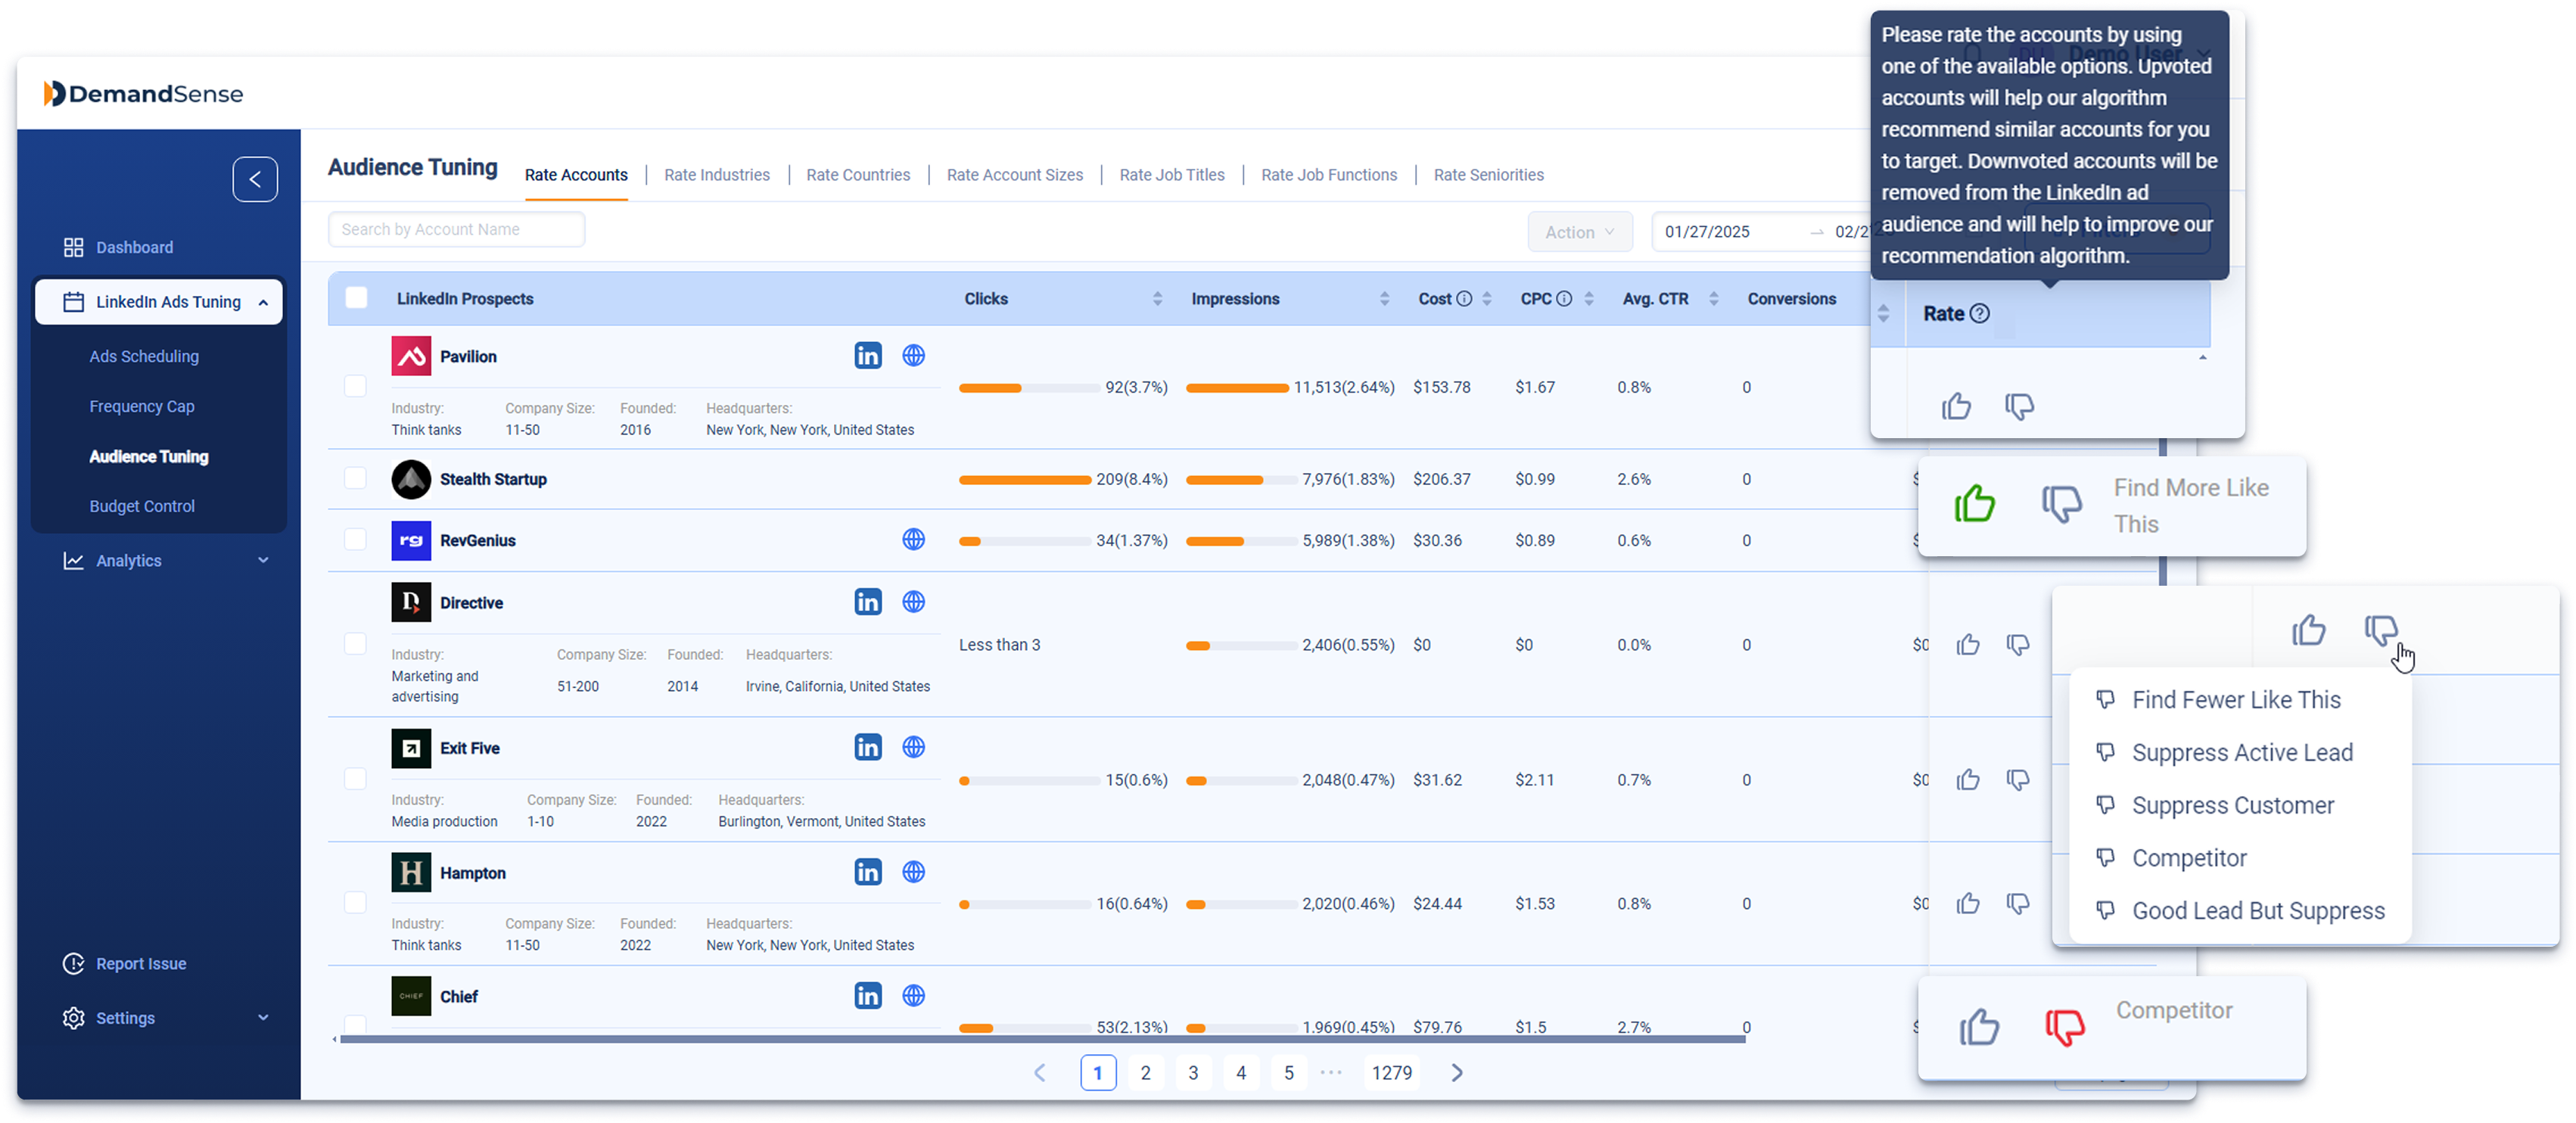Sort by the Impressions column arrows
Viewport: 2576px width, 1123px height.
tap(1384, 298)
